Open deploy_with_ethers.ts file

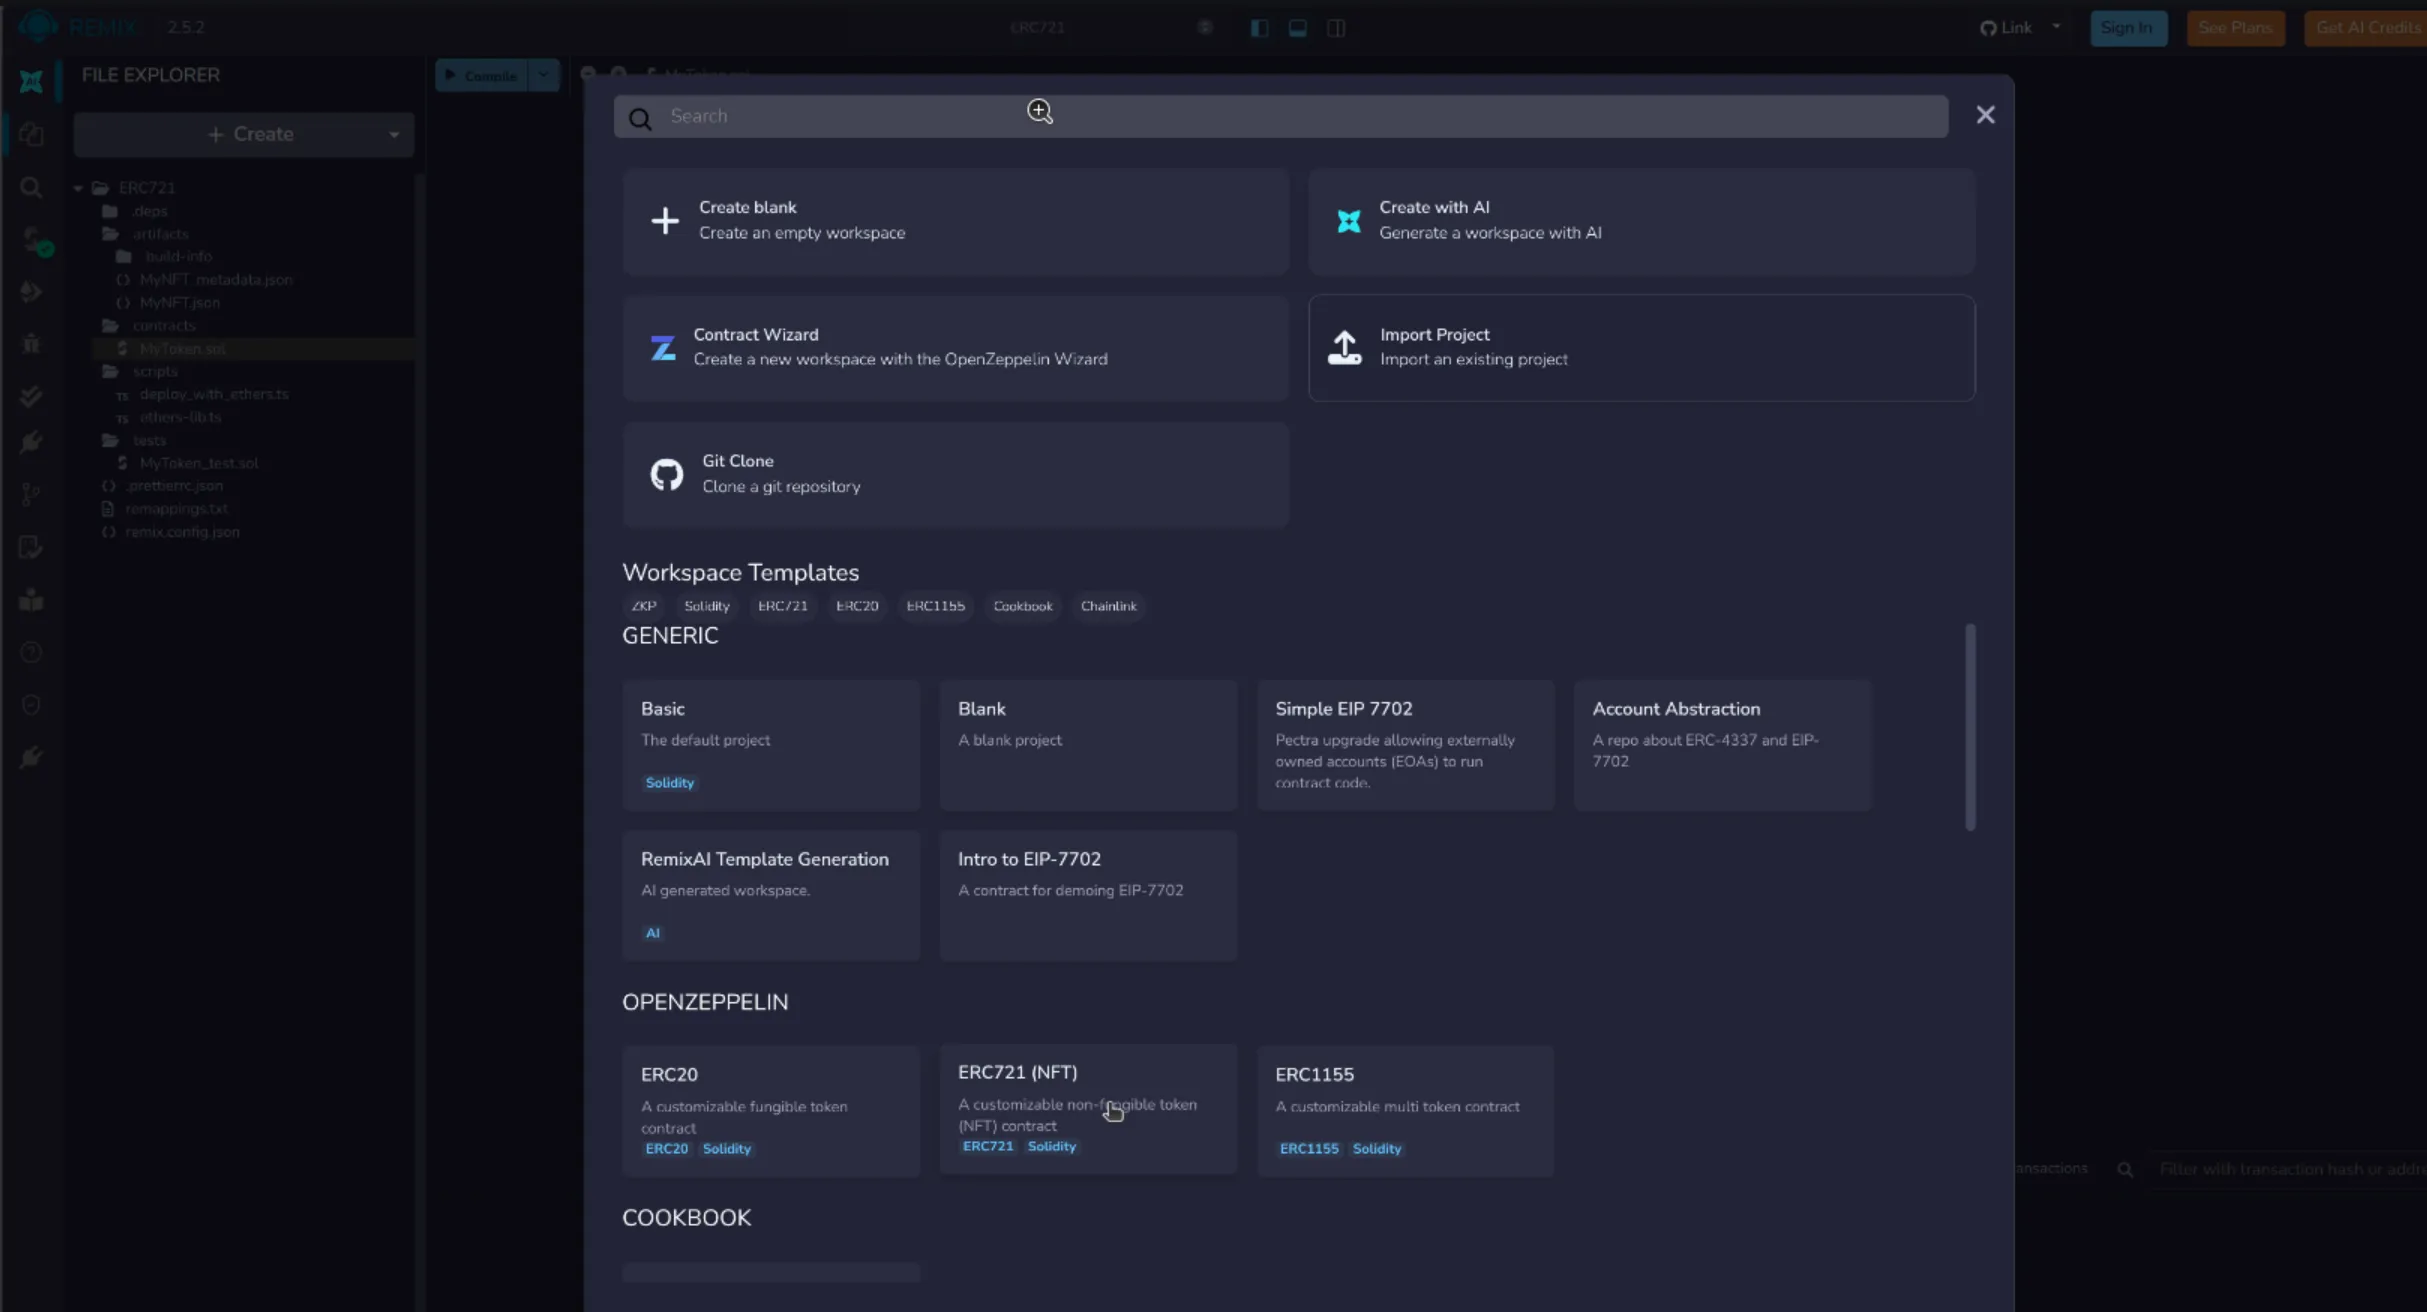[214, 394]
